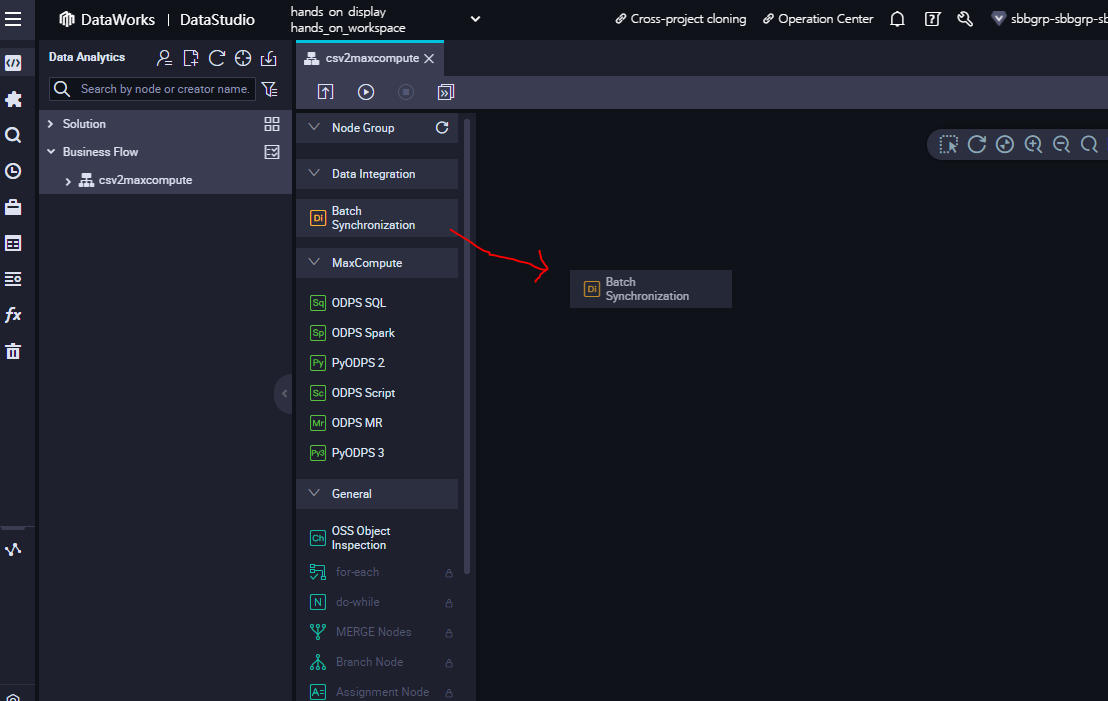Click the filter funnel beside search box
This screenshot has height=701, width=1108.
(x=269, y=89)
